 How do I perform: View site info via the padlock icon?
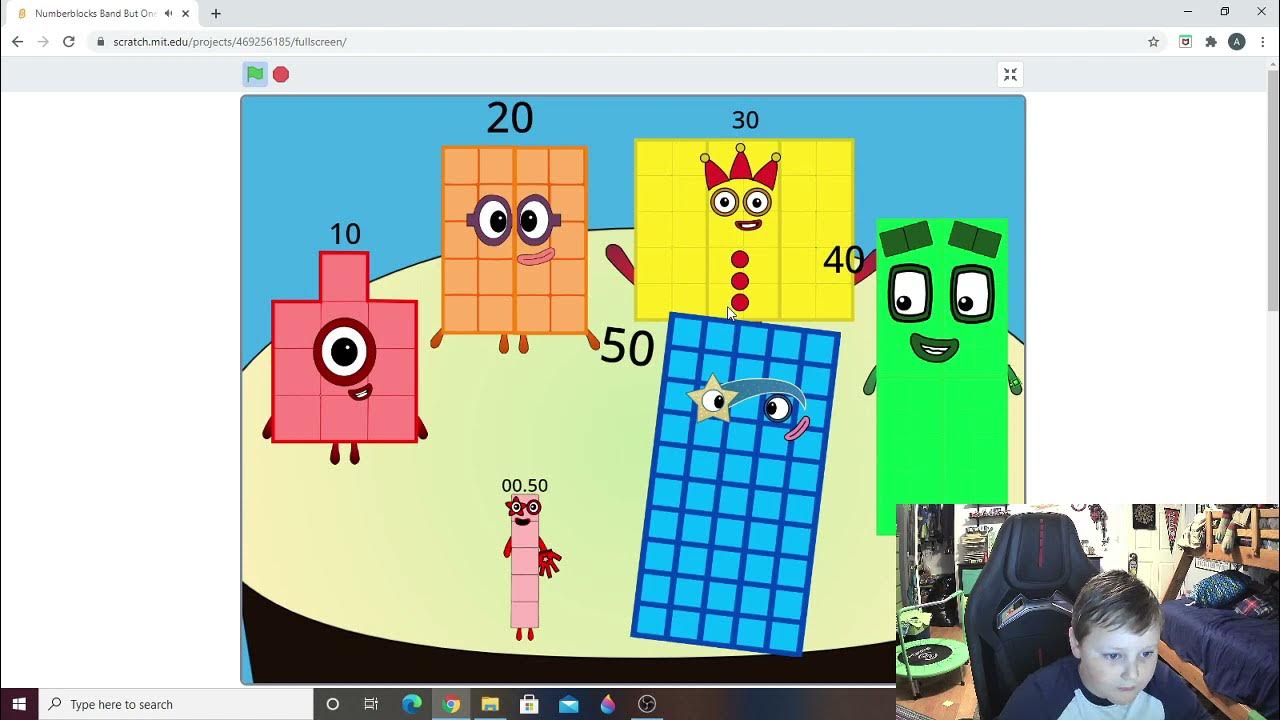tap(100, 42)
